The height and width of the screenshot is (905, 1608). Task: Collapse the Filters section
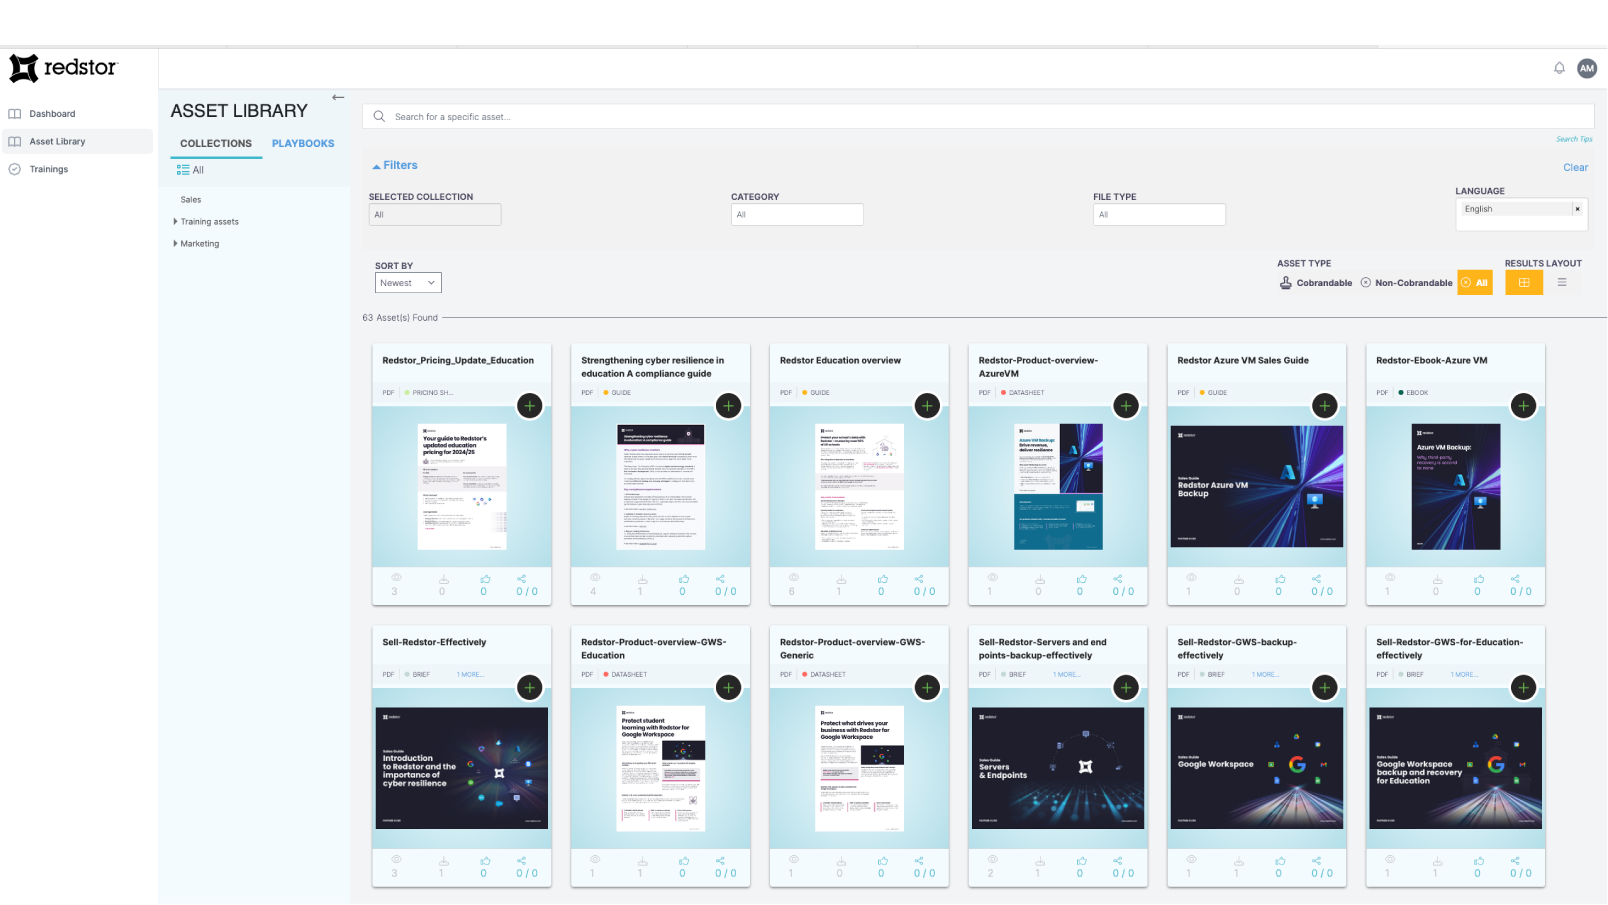[x=396, y=166]
